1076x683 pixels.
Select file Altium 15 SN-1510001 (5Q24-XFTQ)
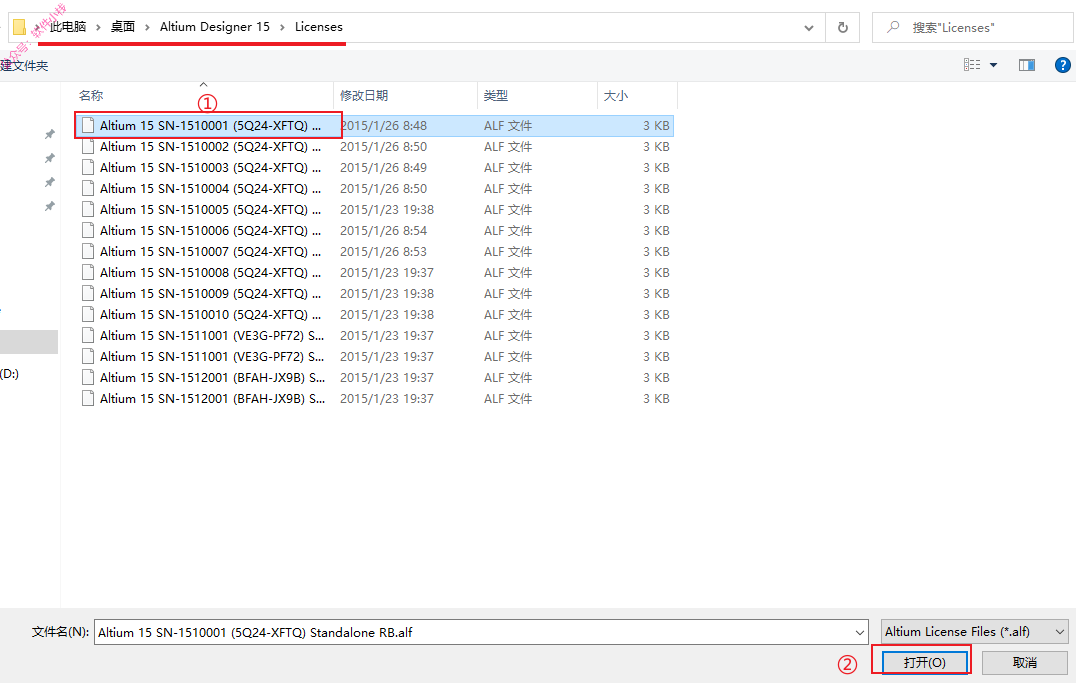pos(374,126)
